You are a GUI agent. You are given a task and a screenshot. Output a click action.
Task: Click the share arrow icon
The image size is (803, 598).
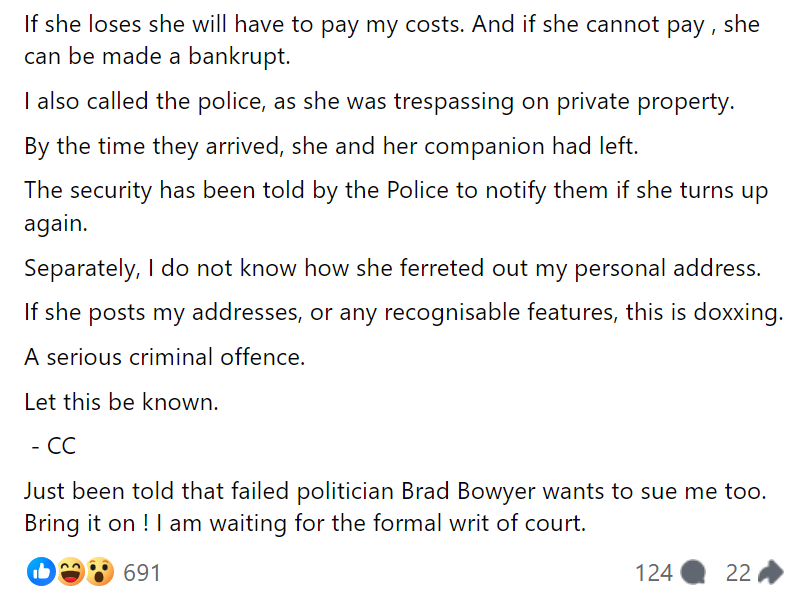[x=770, y=573]
